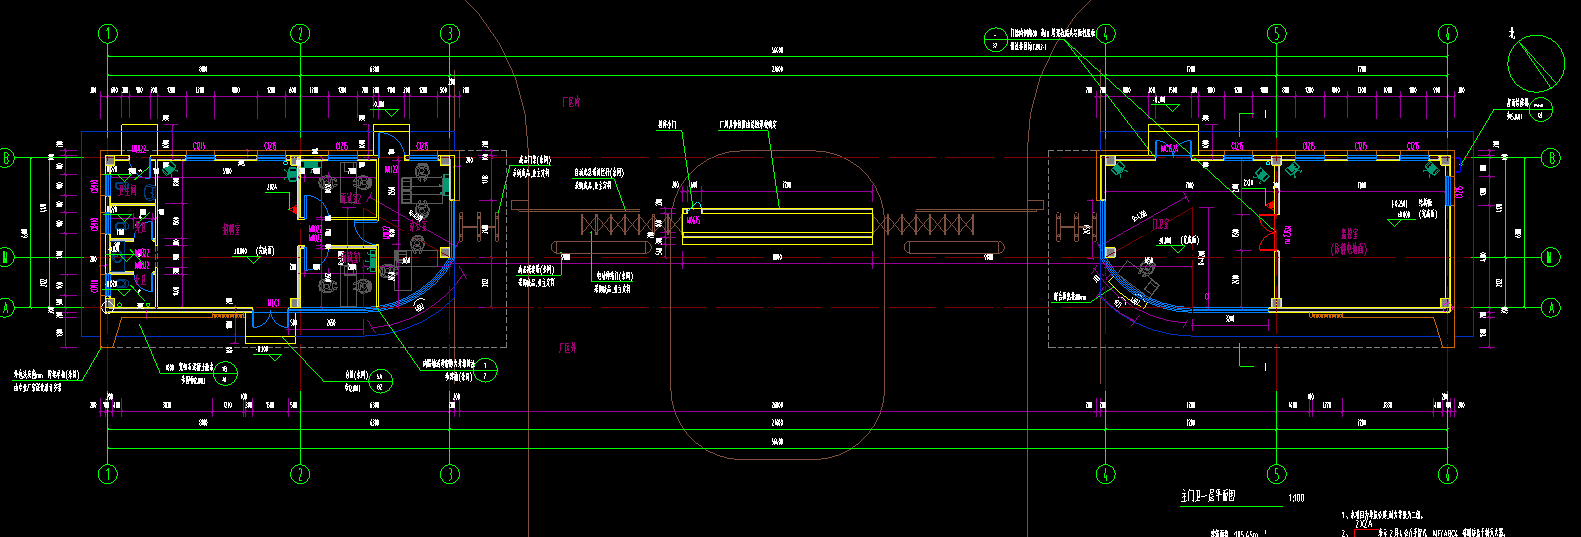1581x537 pixels.
Task: Select the yellow rectangle at gate center
Action: pos(777,226)
